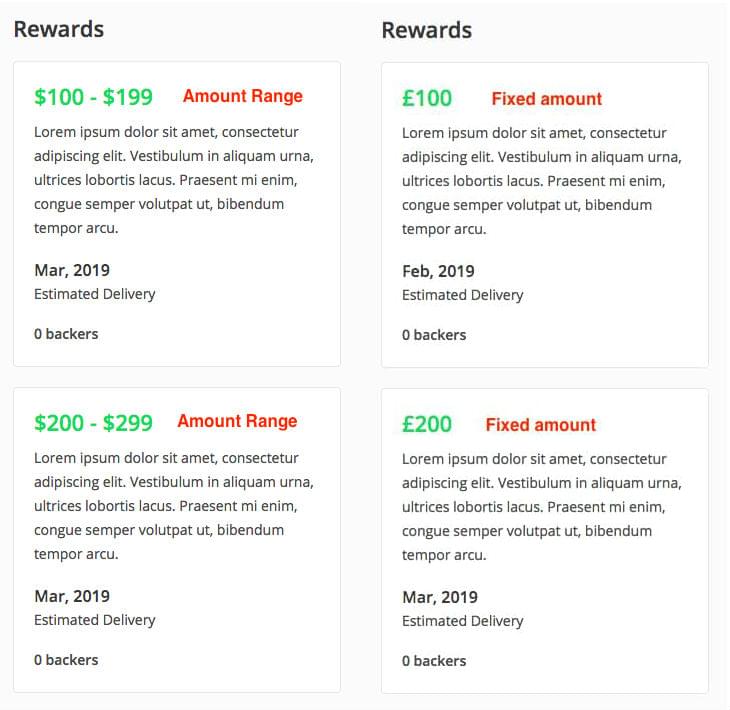
Task: Click Mar, 2019 in the $100 - $199 card
Action: [72, 270]
